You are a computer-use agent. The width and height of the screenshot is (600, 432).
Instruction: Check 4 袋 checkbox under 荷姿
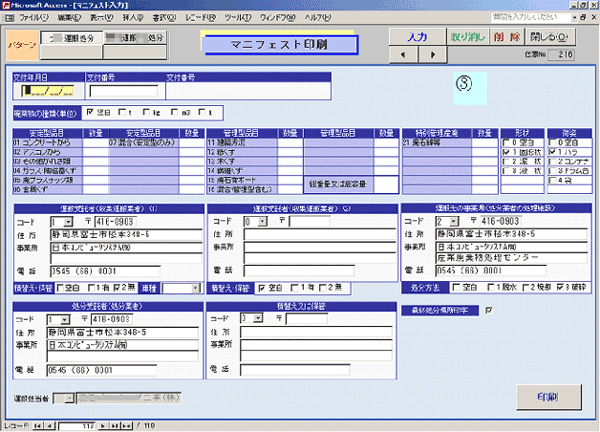[552, 180]
